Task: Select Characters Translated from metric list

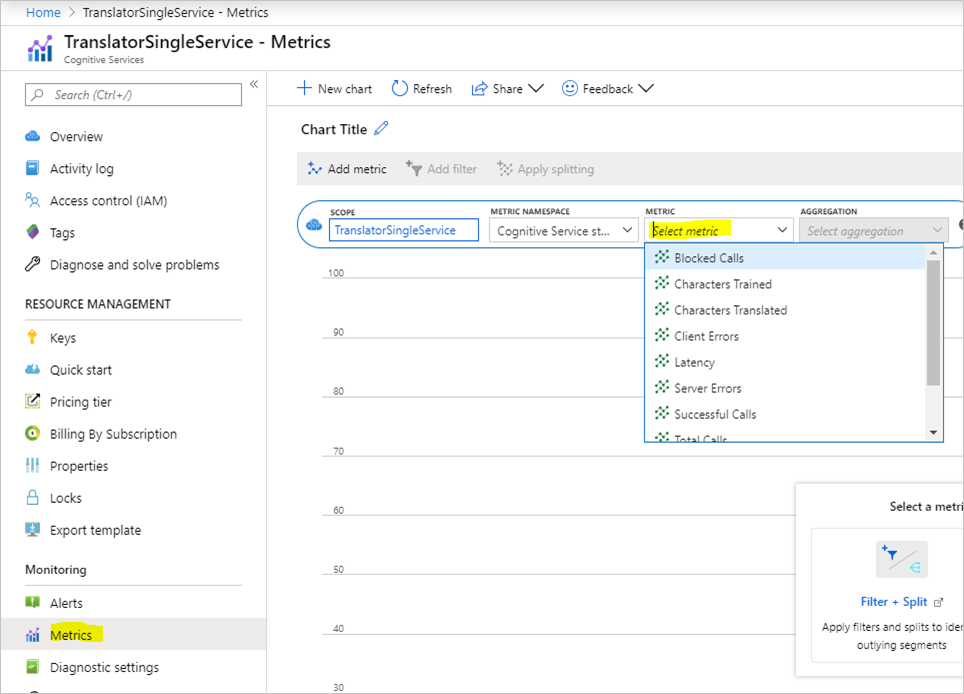Action: click(730, 310)
